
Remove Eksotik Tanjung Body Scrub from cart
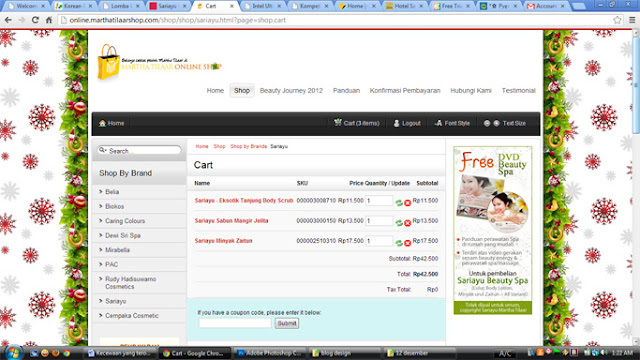[x=407, y=202]
